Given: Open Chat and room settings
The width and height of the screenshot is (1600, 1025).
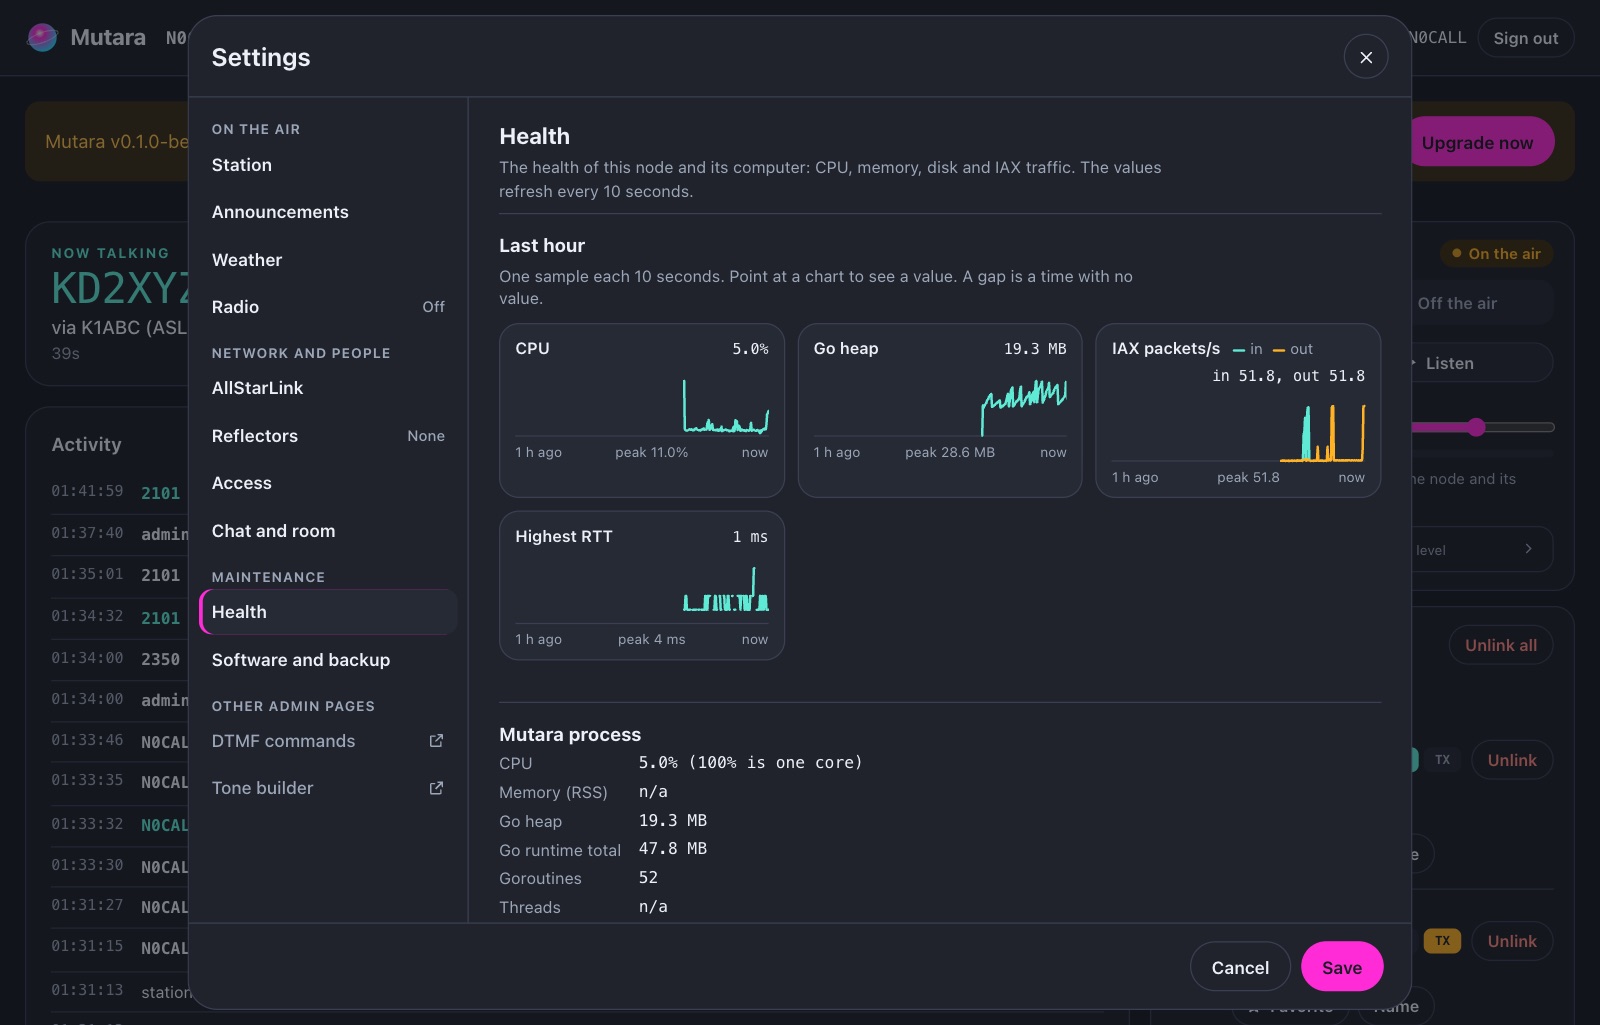Looking at the screenshot, I should 328,531.
